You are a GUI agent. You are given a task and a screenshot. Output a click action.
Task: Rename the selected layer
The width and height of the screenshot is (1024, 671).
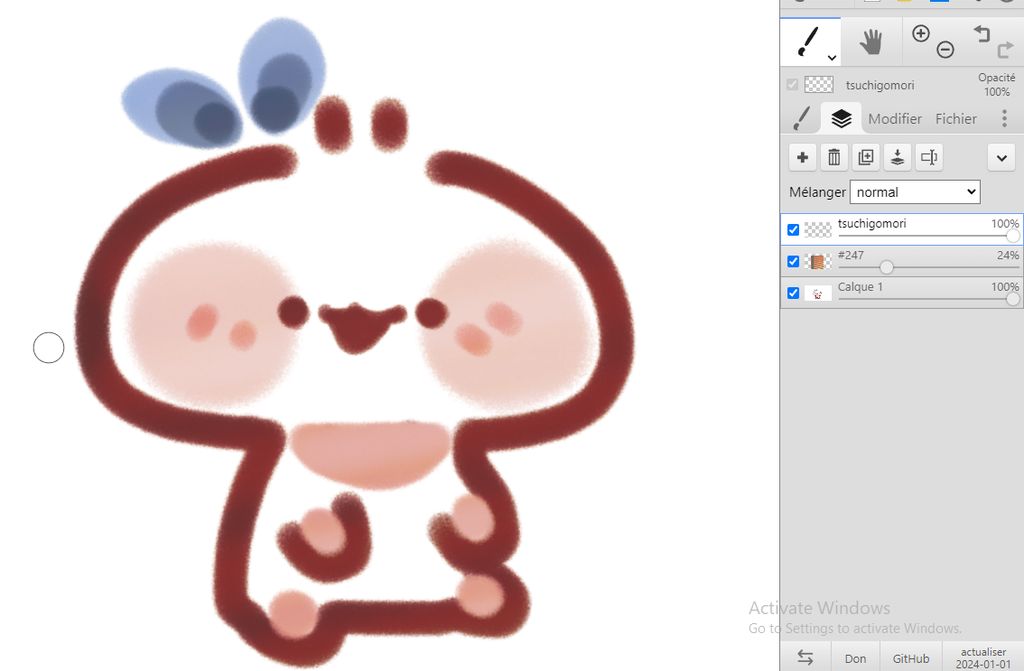click(929, 157)
